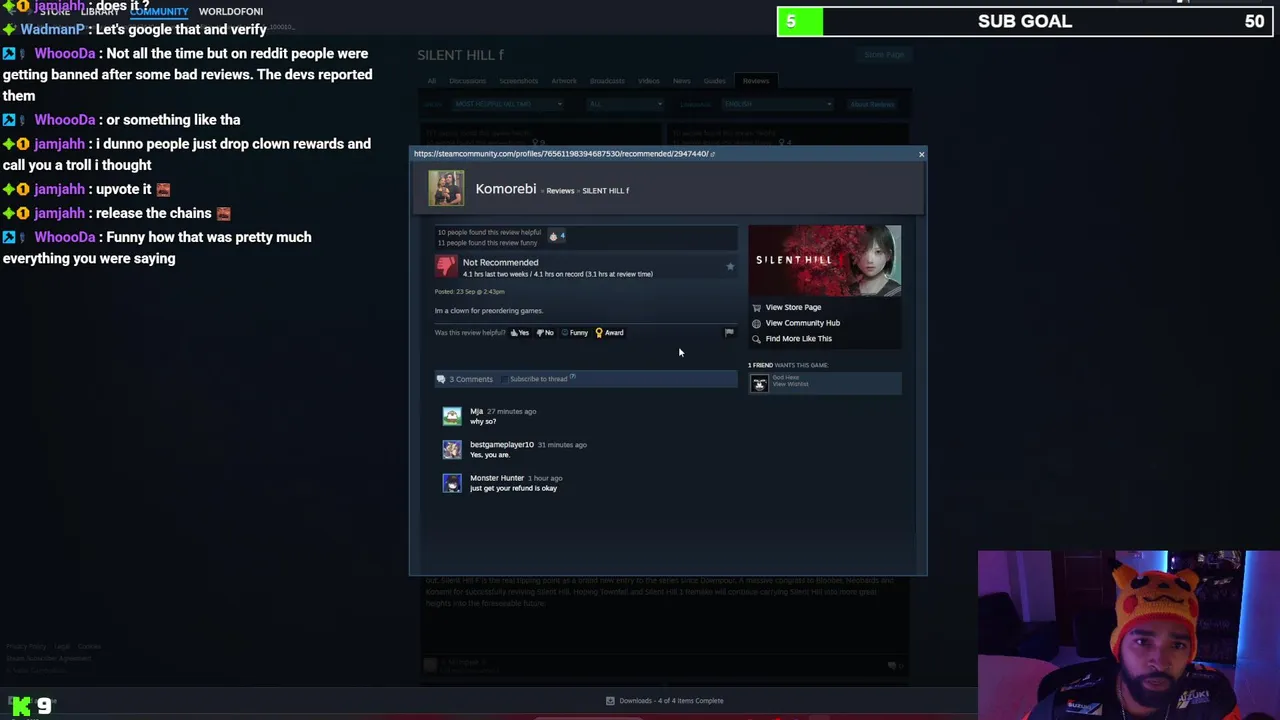
Task: Open Komorebi's profile name link
Action: [506, 189]
